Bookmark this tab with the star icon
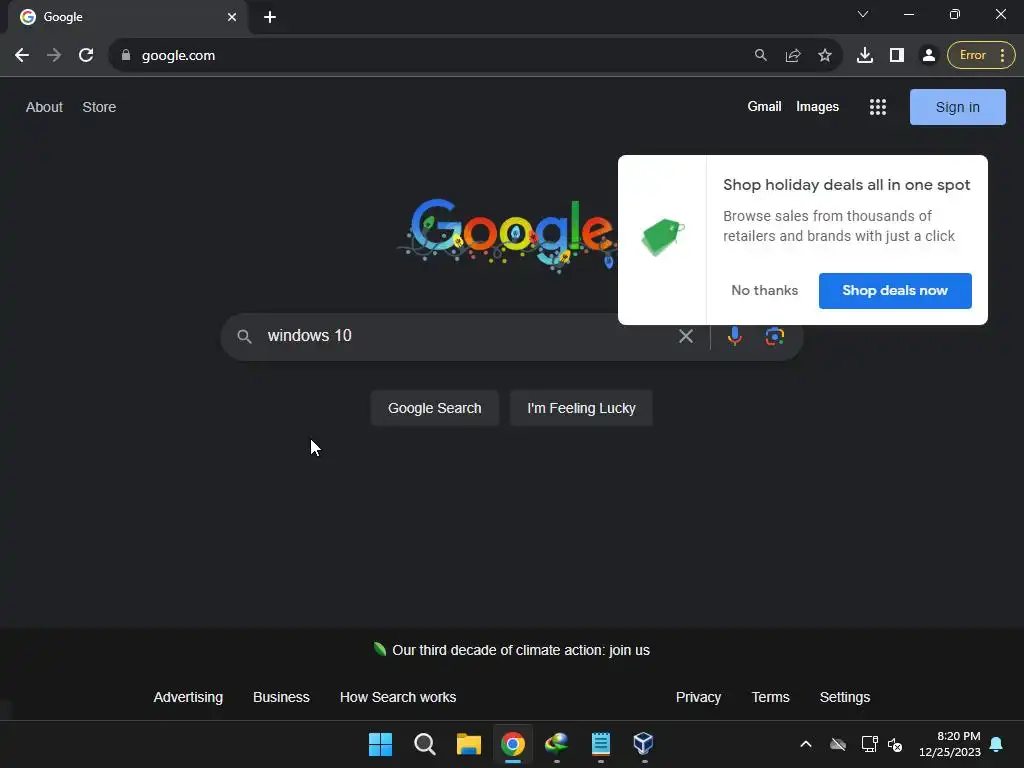This screenshot has height=768, width=1024. (x=825, y=56)
